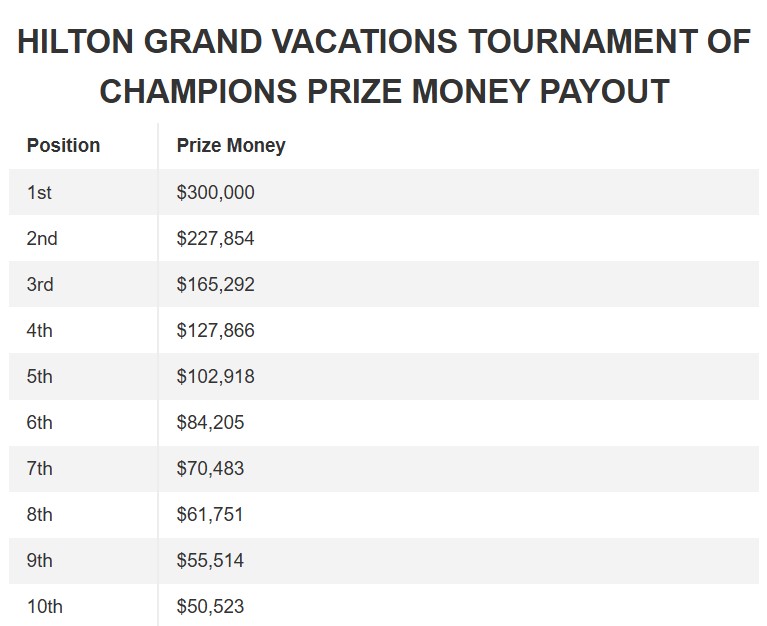The image size is (767, 626).
Task: Click the $300,000 prize amount
Action: click(215, 192)
